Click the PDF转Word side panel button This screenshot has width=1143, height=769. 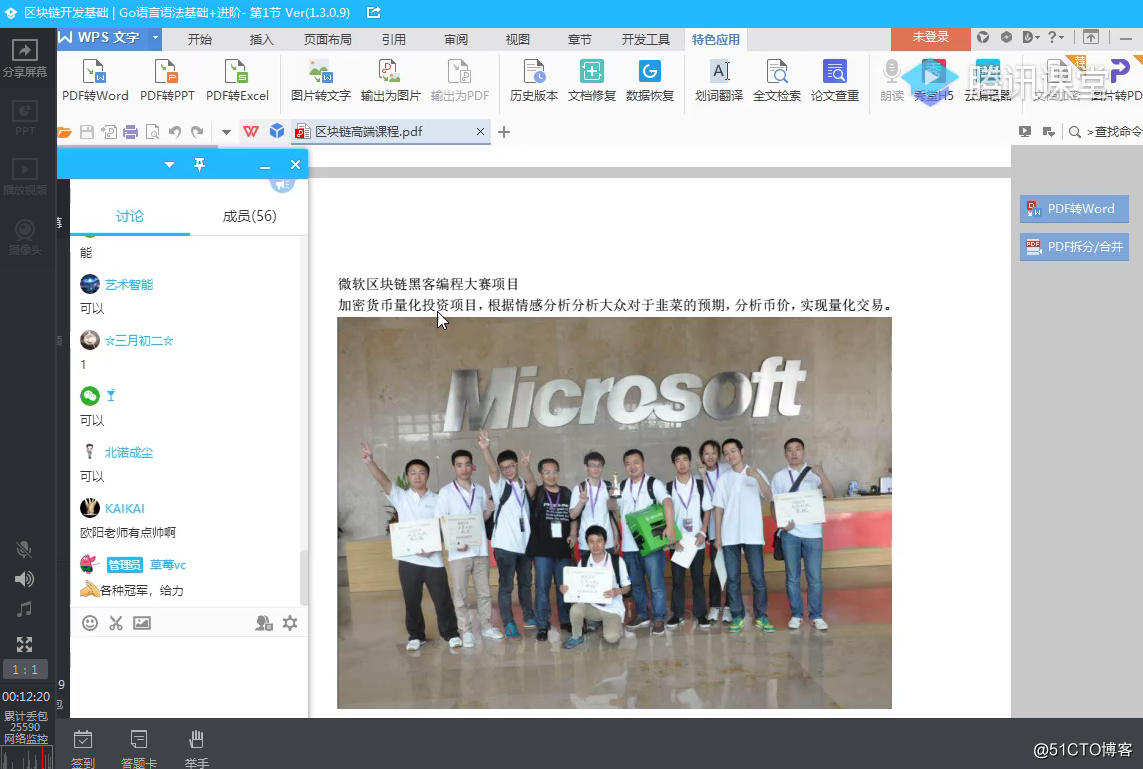click(1074, 208)
